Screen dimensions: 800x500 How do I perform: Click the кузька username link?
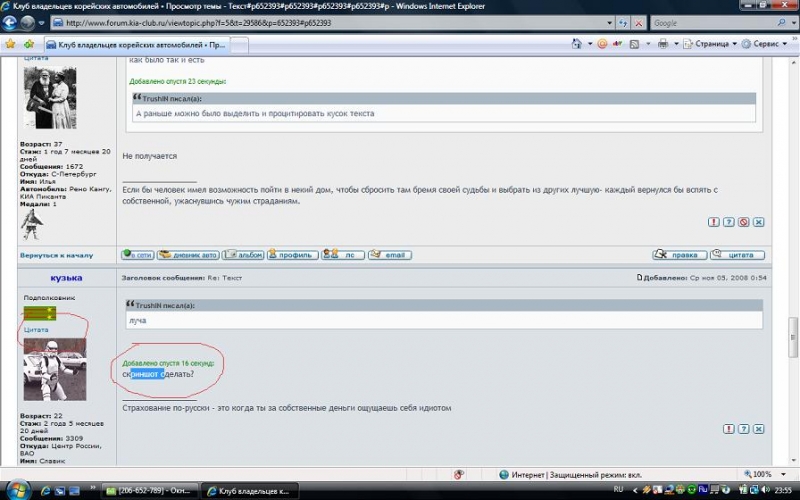point(65,277)
